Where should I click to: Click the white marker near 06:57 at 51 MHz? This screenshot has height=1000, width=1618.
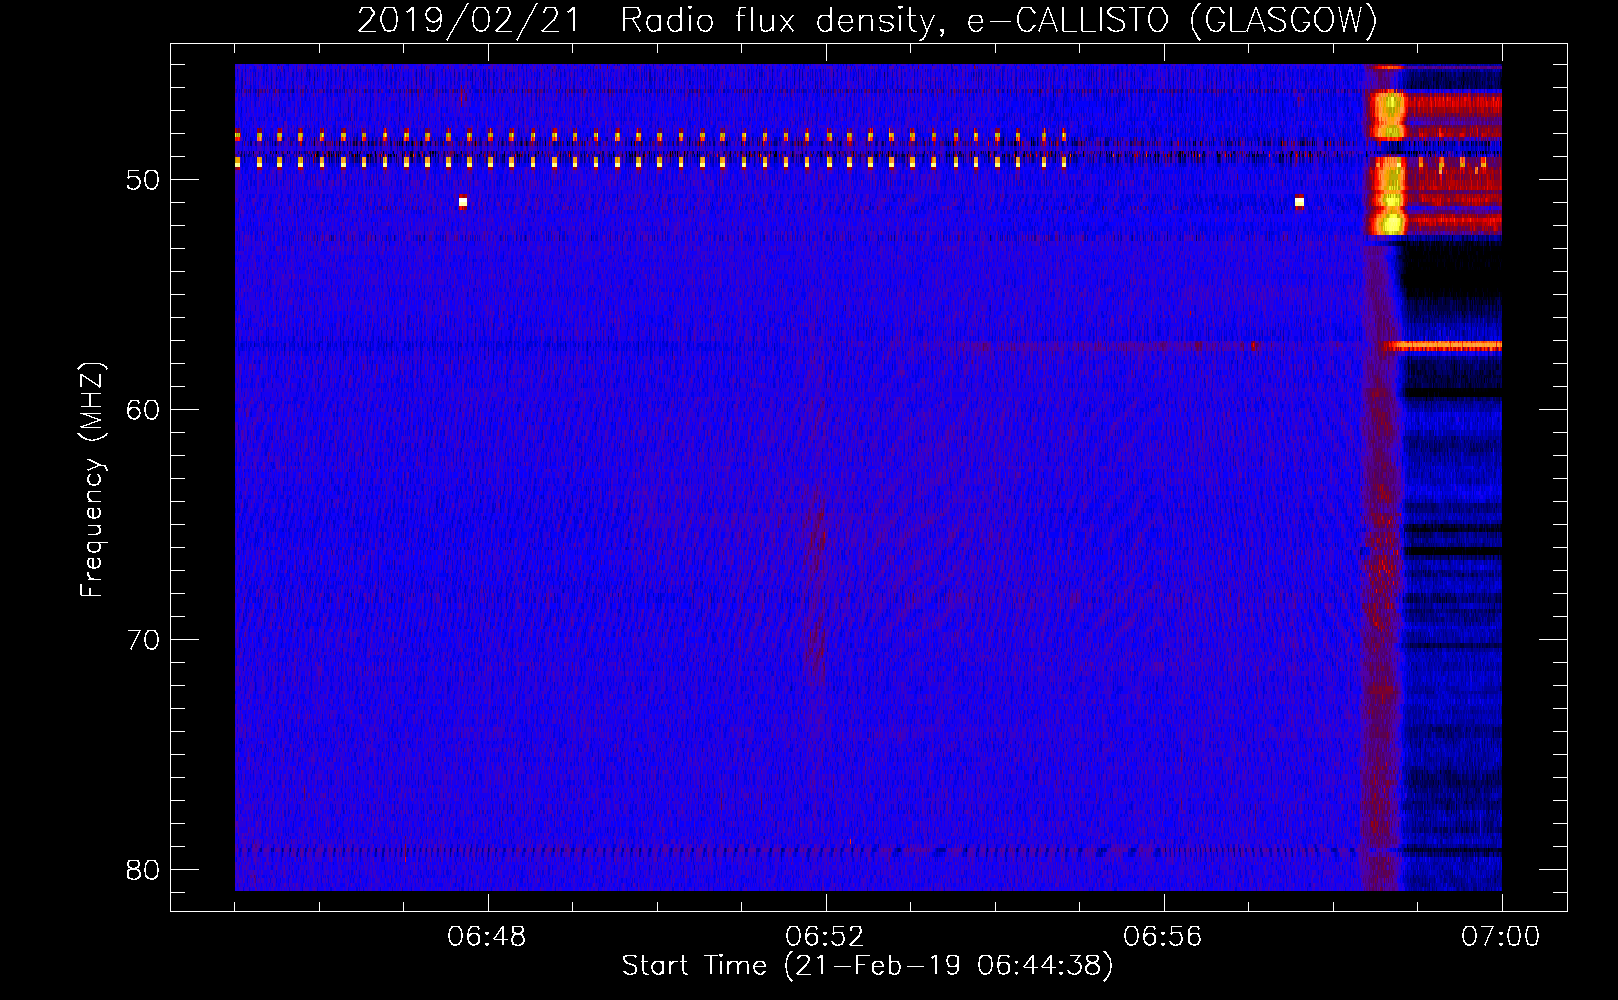[x=1299, y=202]
